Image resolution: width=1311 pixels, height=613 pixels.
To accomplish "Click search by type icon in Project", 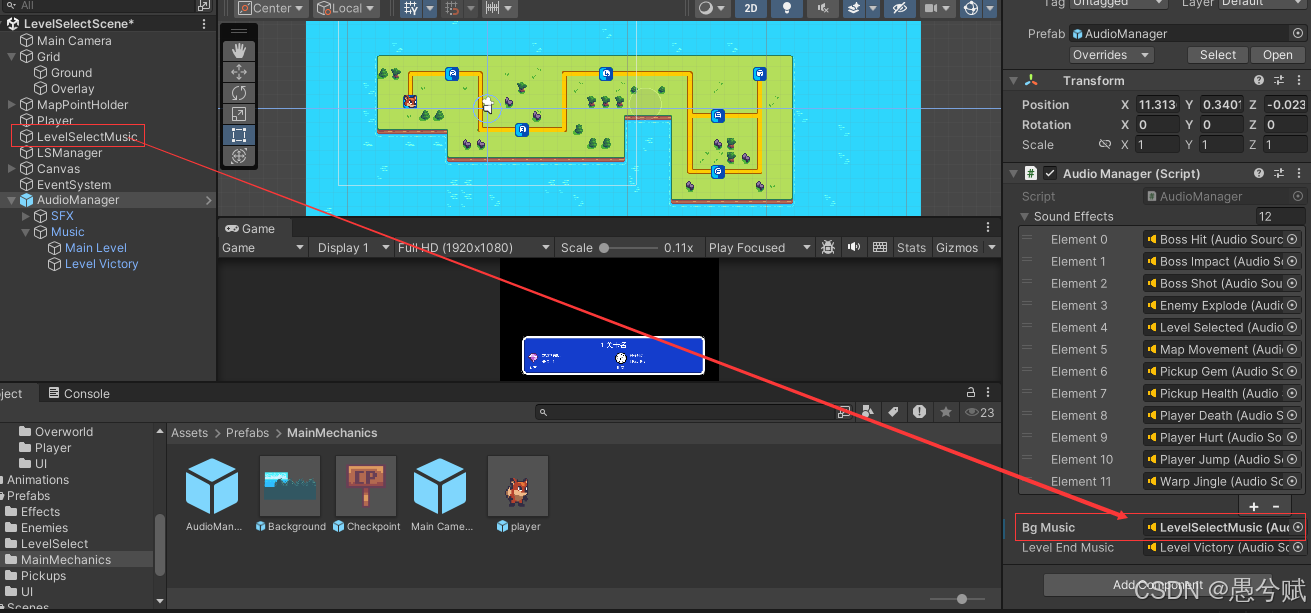I will coord(867,412).
